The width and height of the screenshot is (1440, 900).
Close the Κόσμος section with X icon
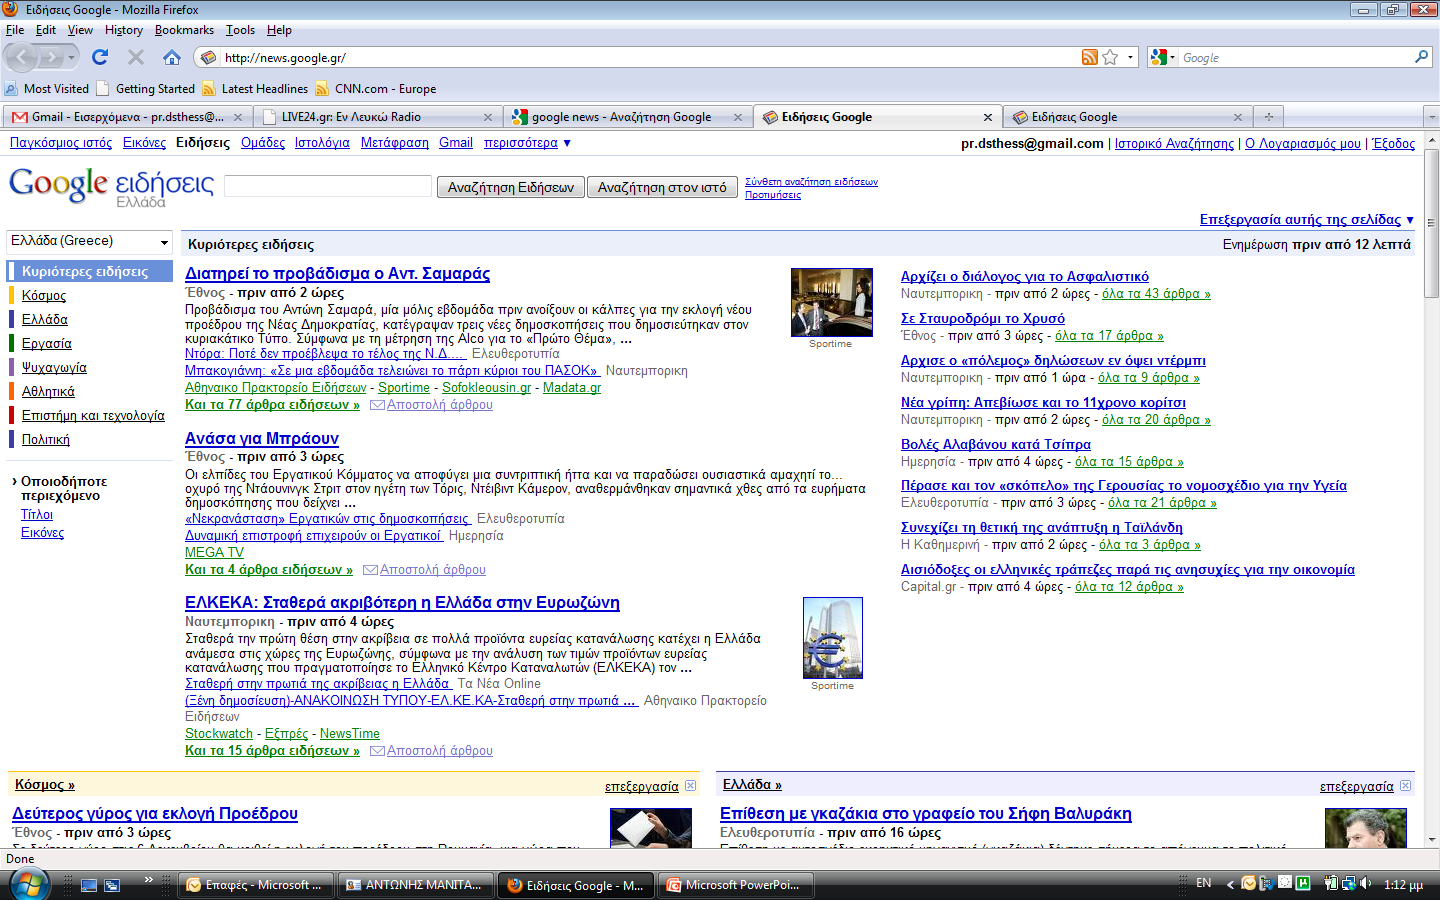click(x=690, y=786)
